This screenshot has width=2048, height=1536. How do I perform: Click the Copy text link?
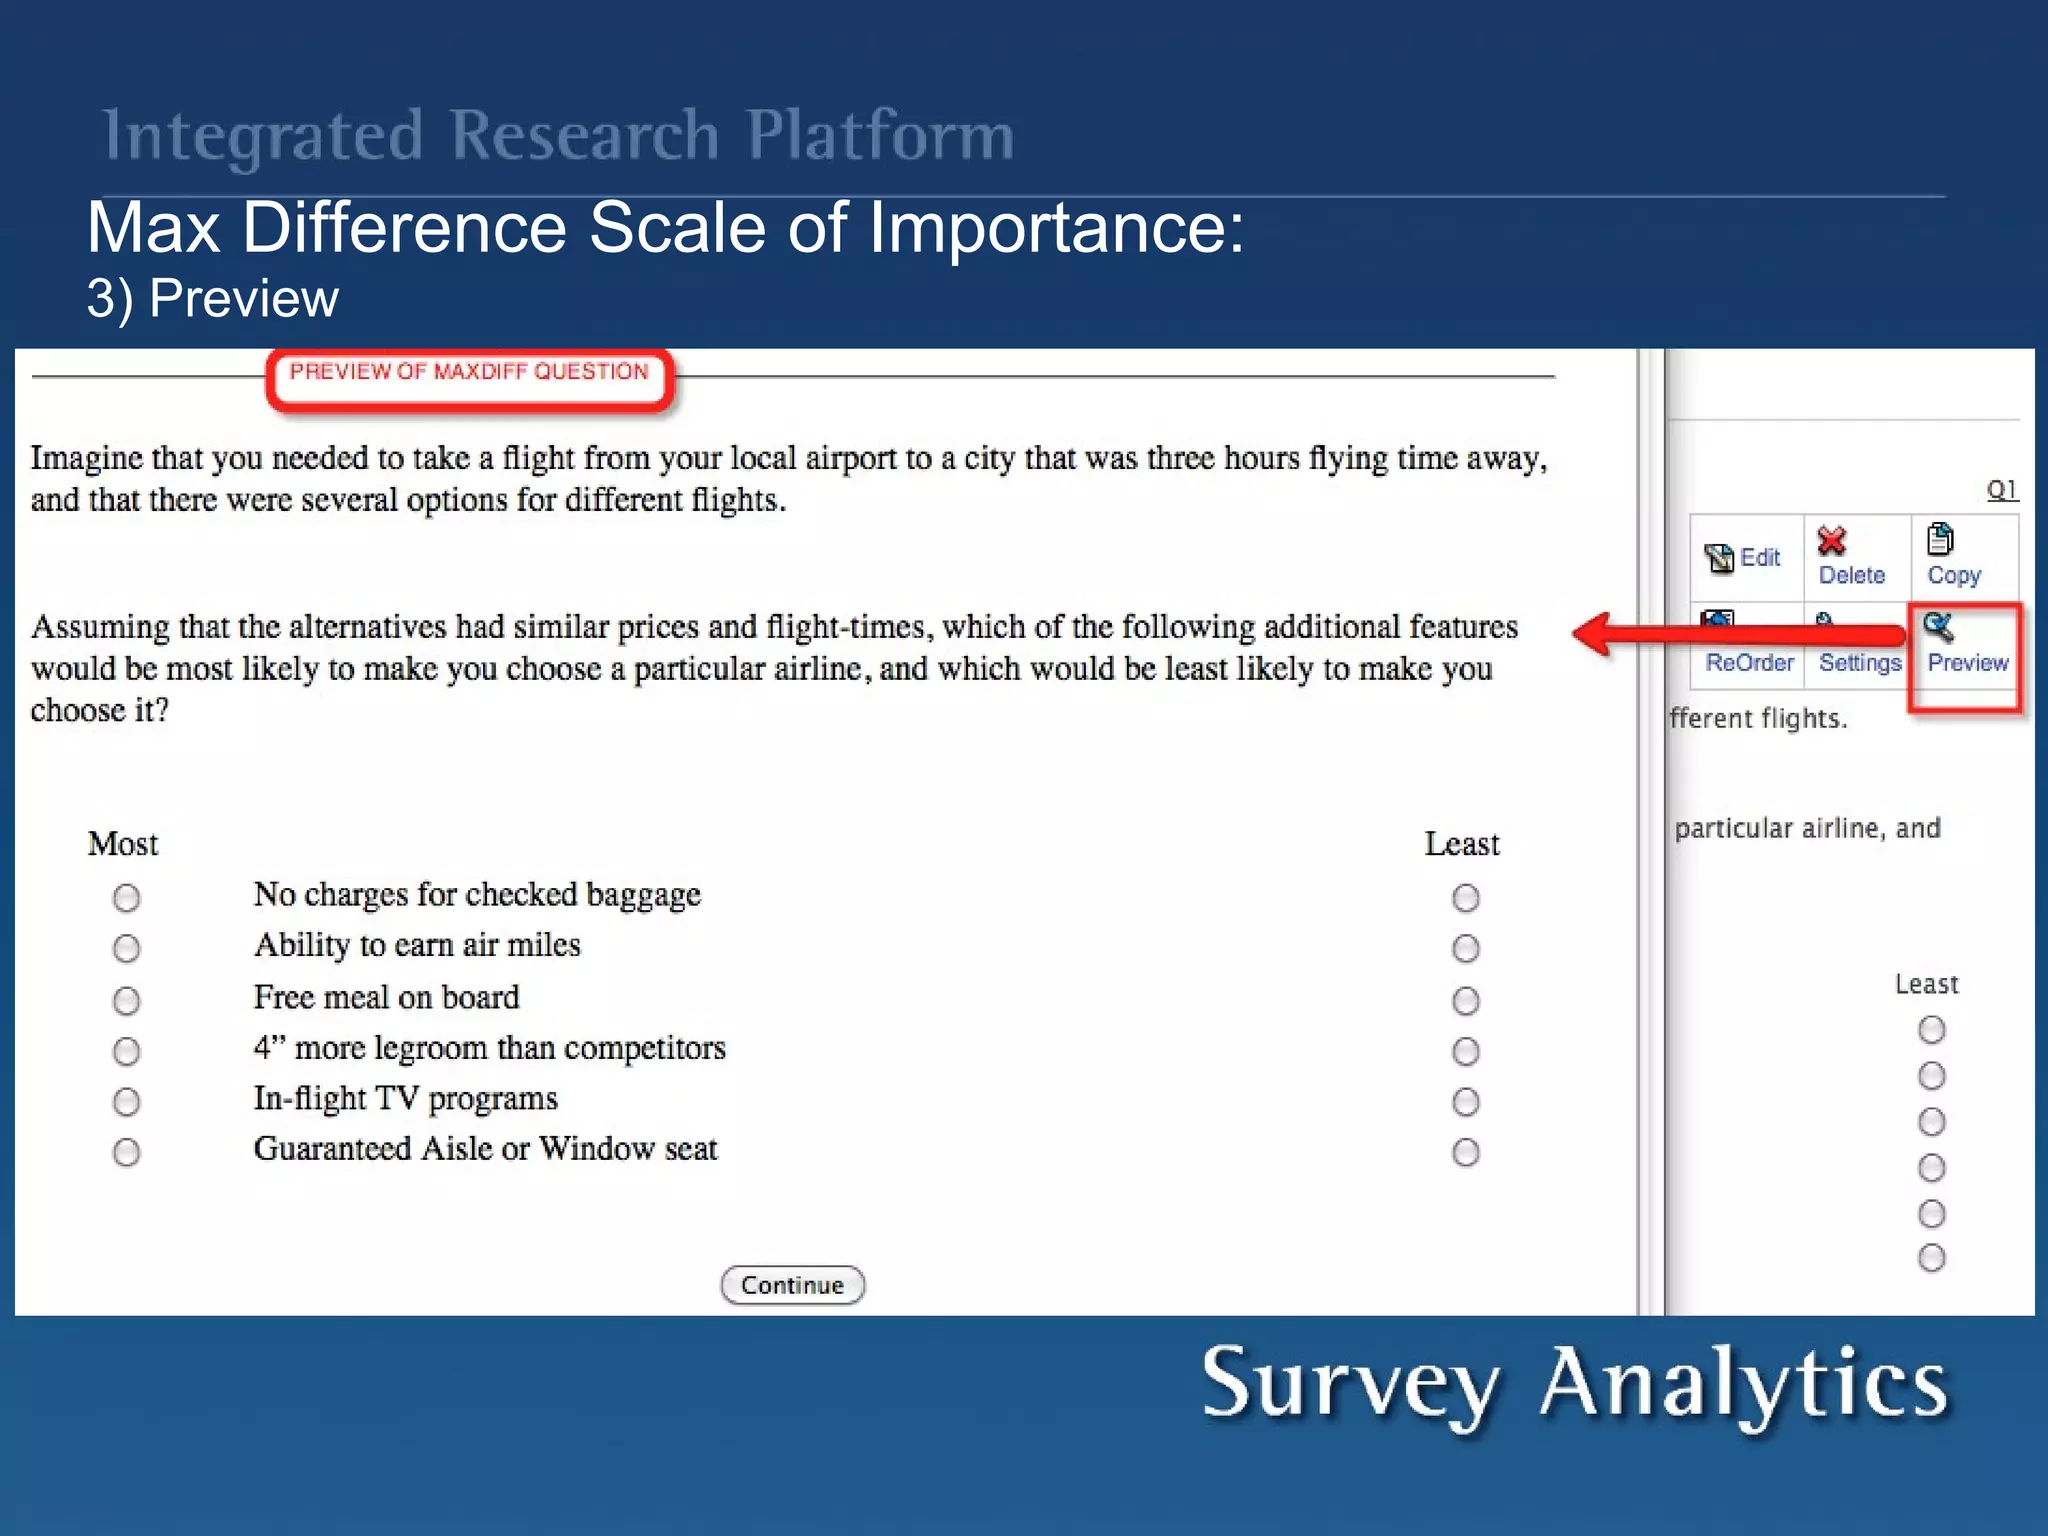(1954, 575)
